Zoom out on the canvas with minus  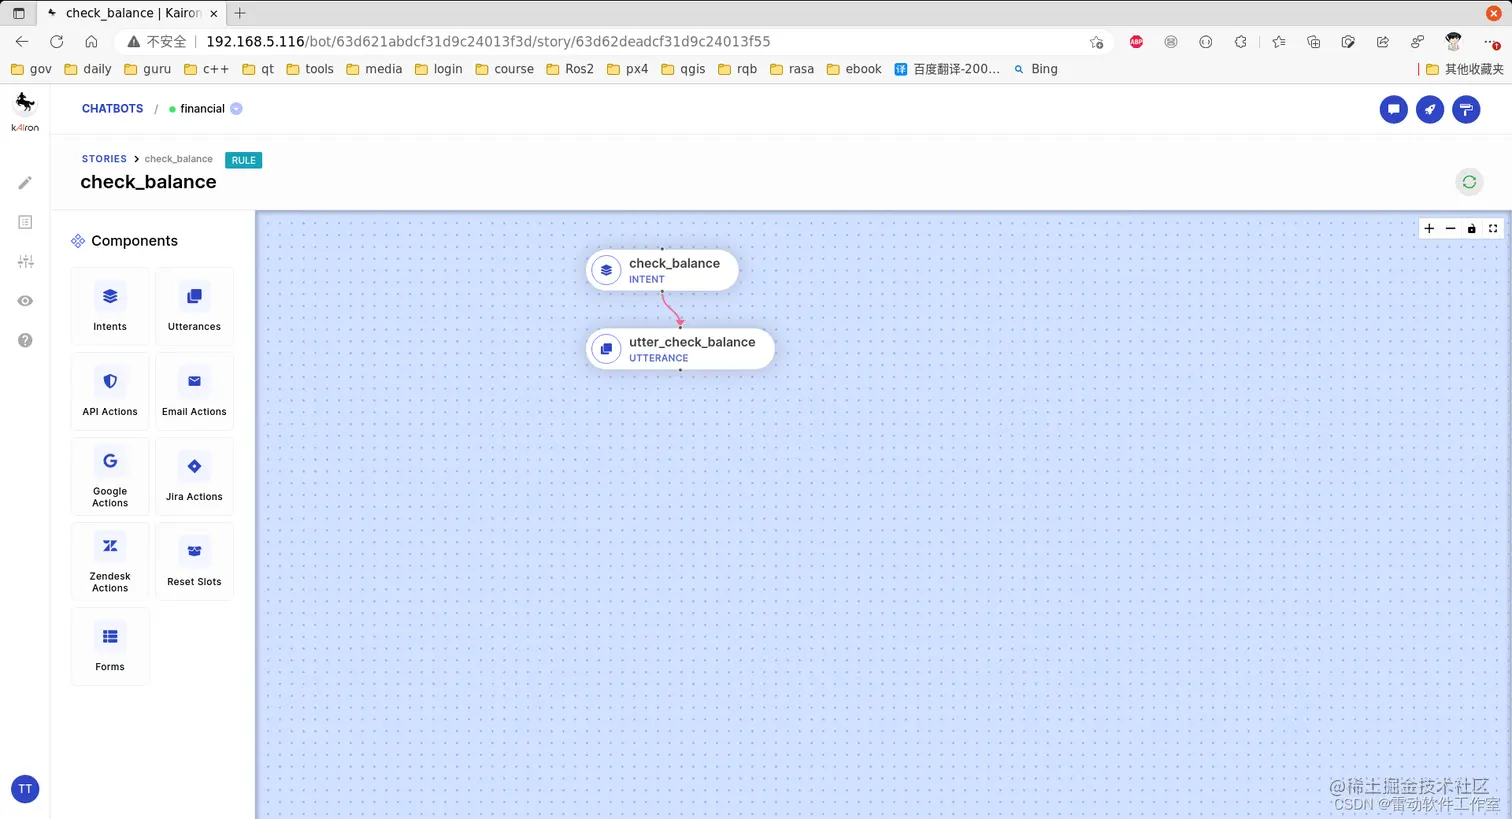(x=1450, y=229)
